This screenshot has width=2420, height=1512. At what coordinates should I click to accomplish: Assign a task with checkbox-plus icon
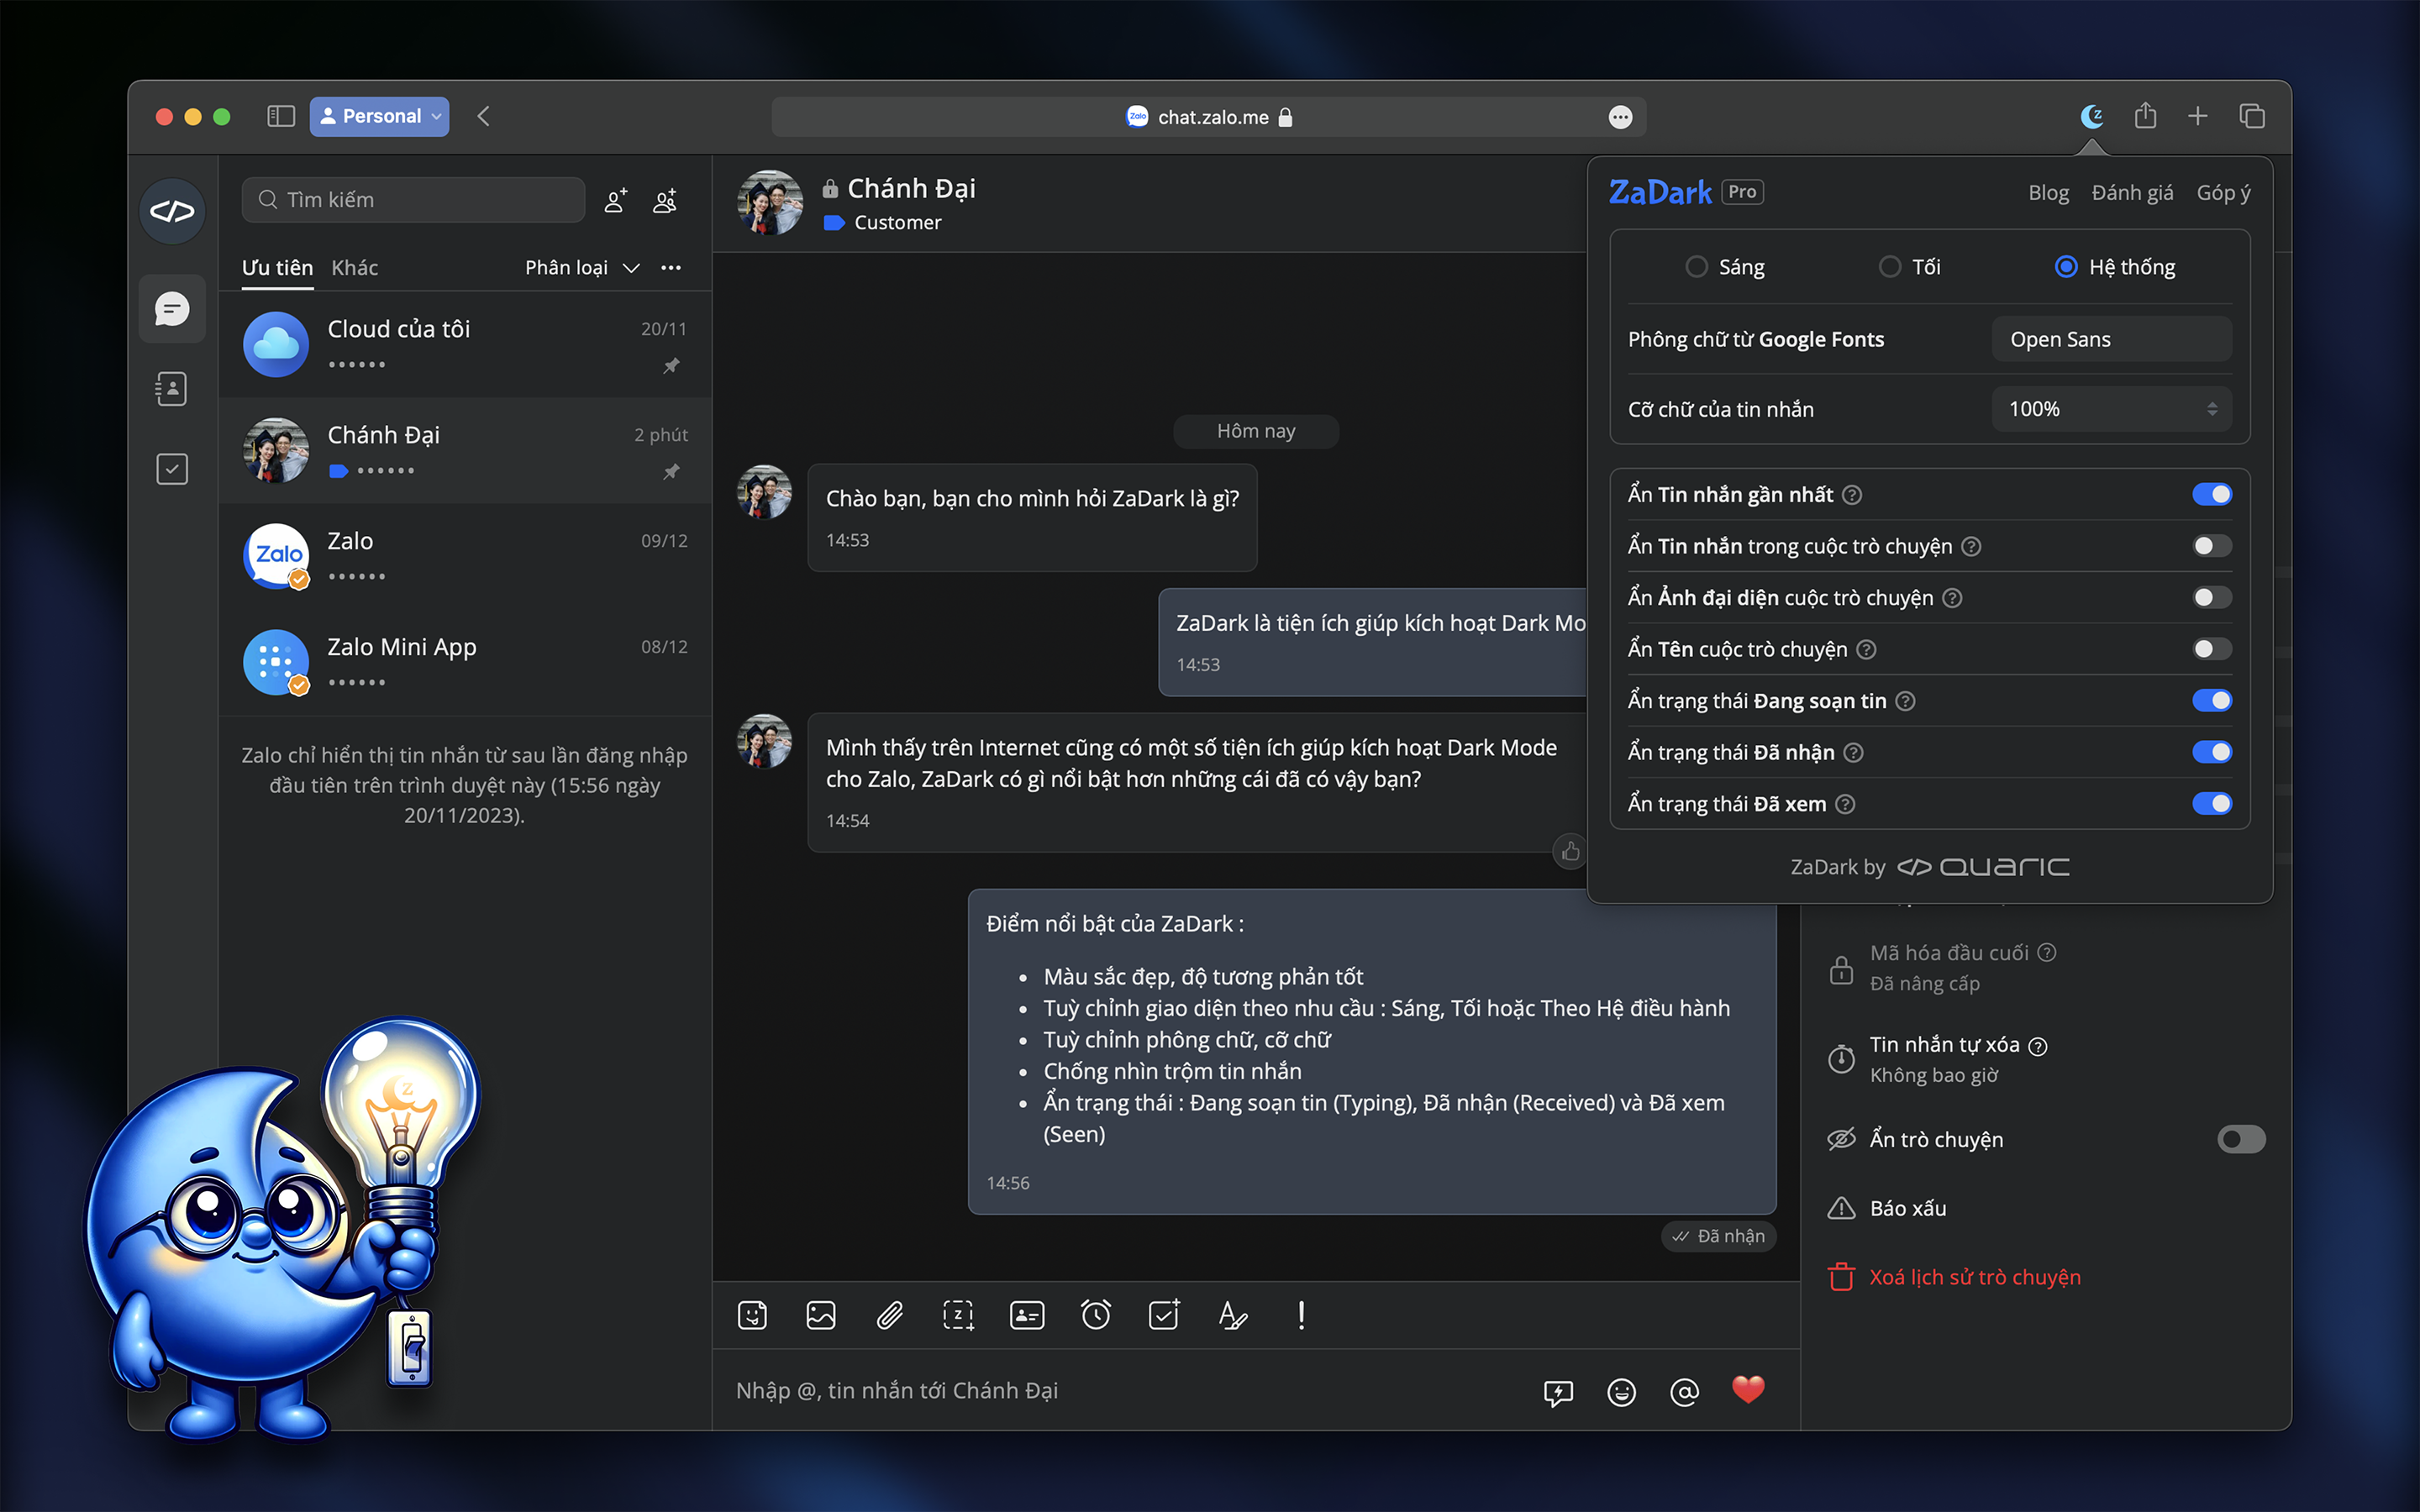[x=1164, y=1315]
